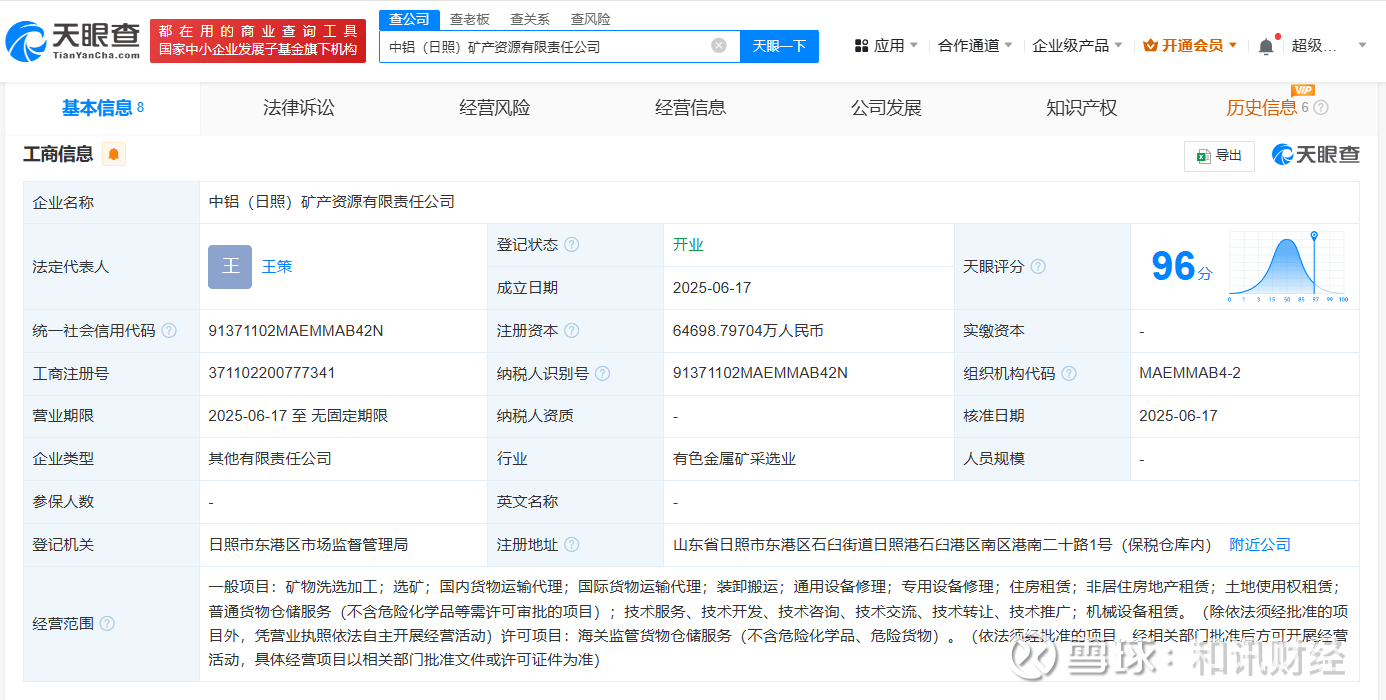The height and width of the screenshot is (700, 1386).
Task: Expand the 应用 dropdown menu
Action: click(886, 46)
